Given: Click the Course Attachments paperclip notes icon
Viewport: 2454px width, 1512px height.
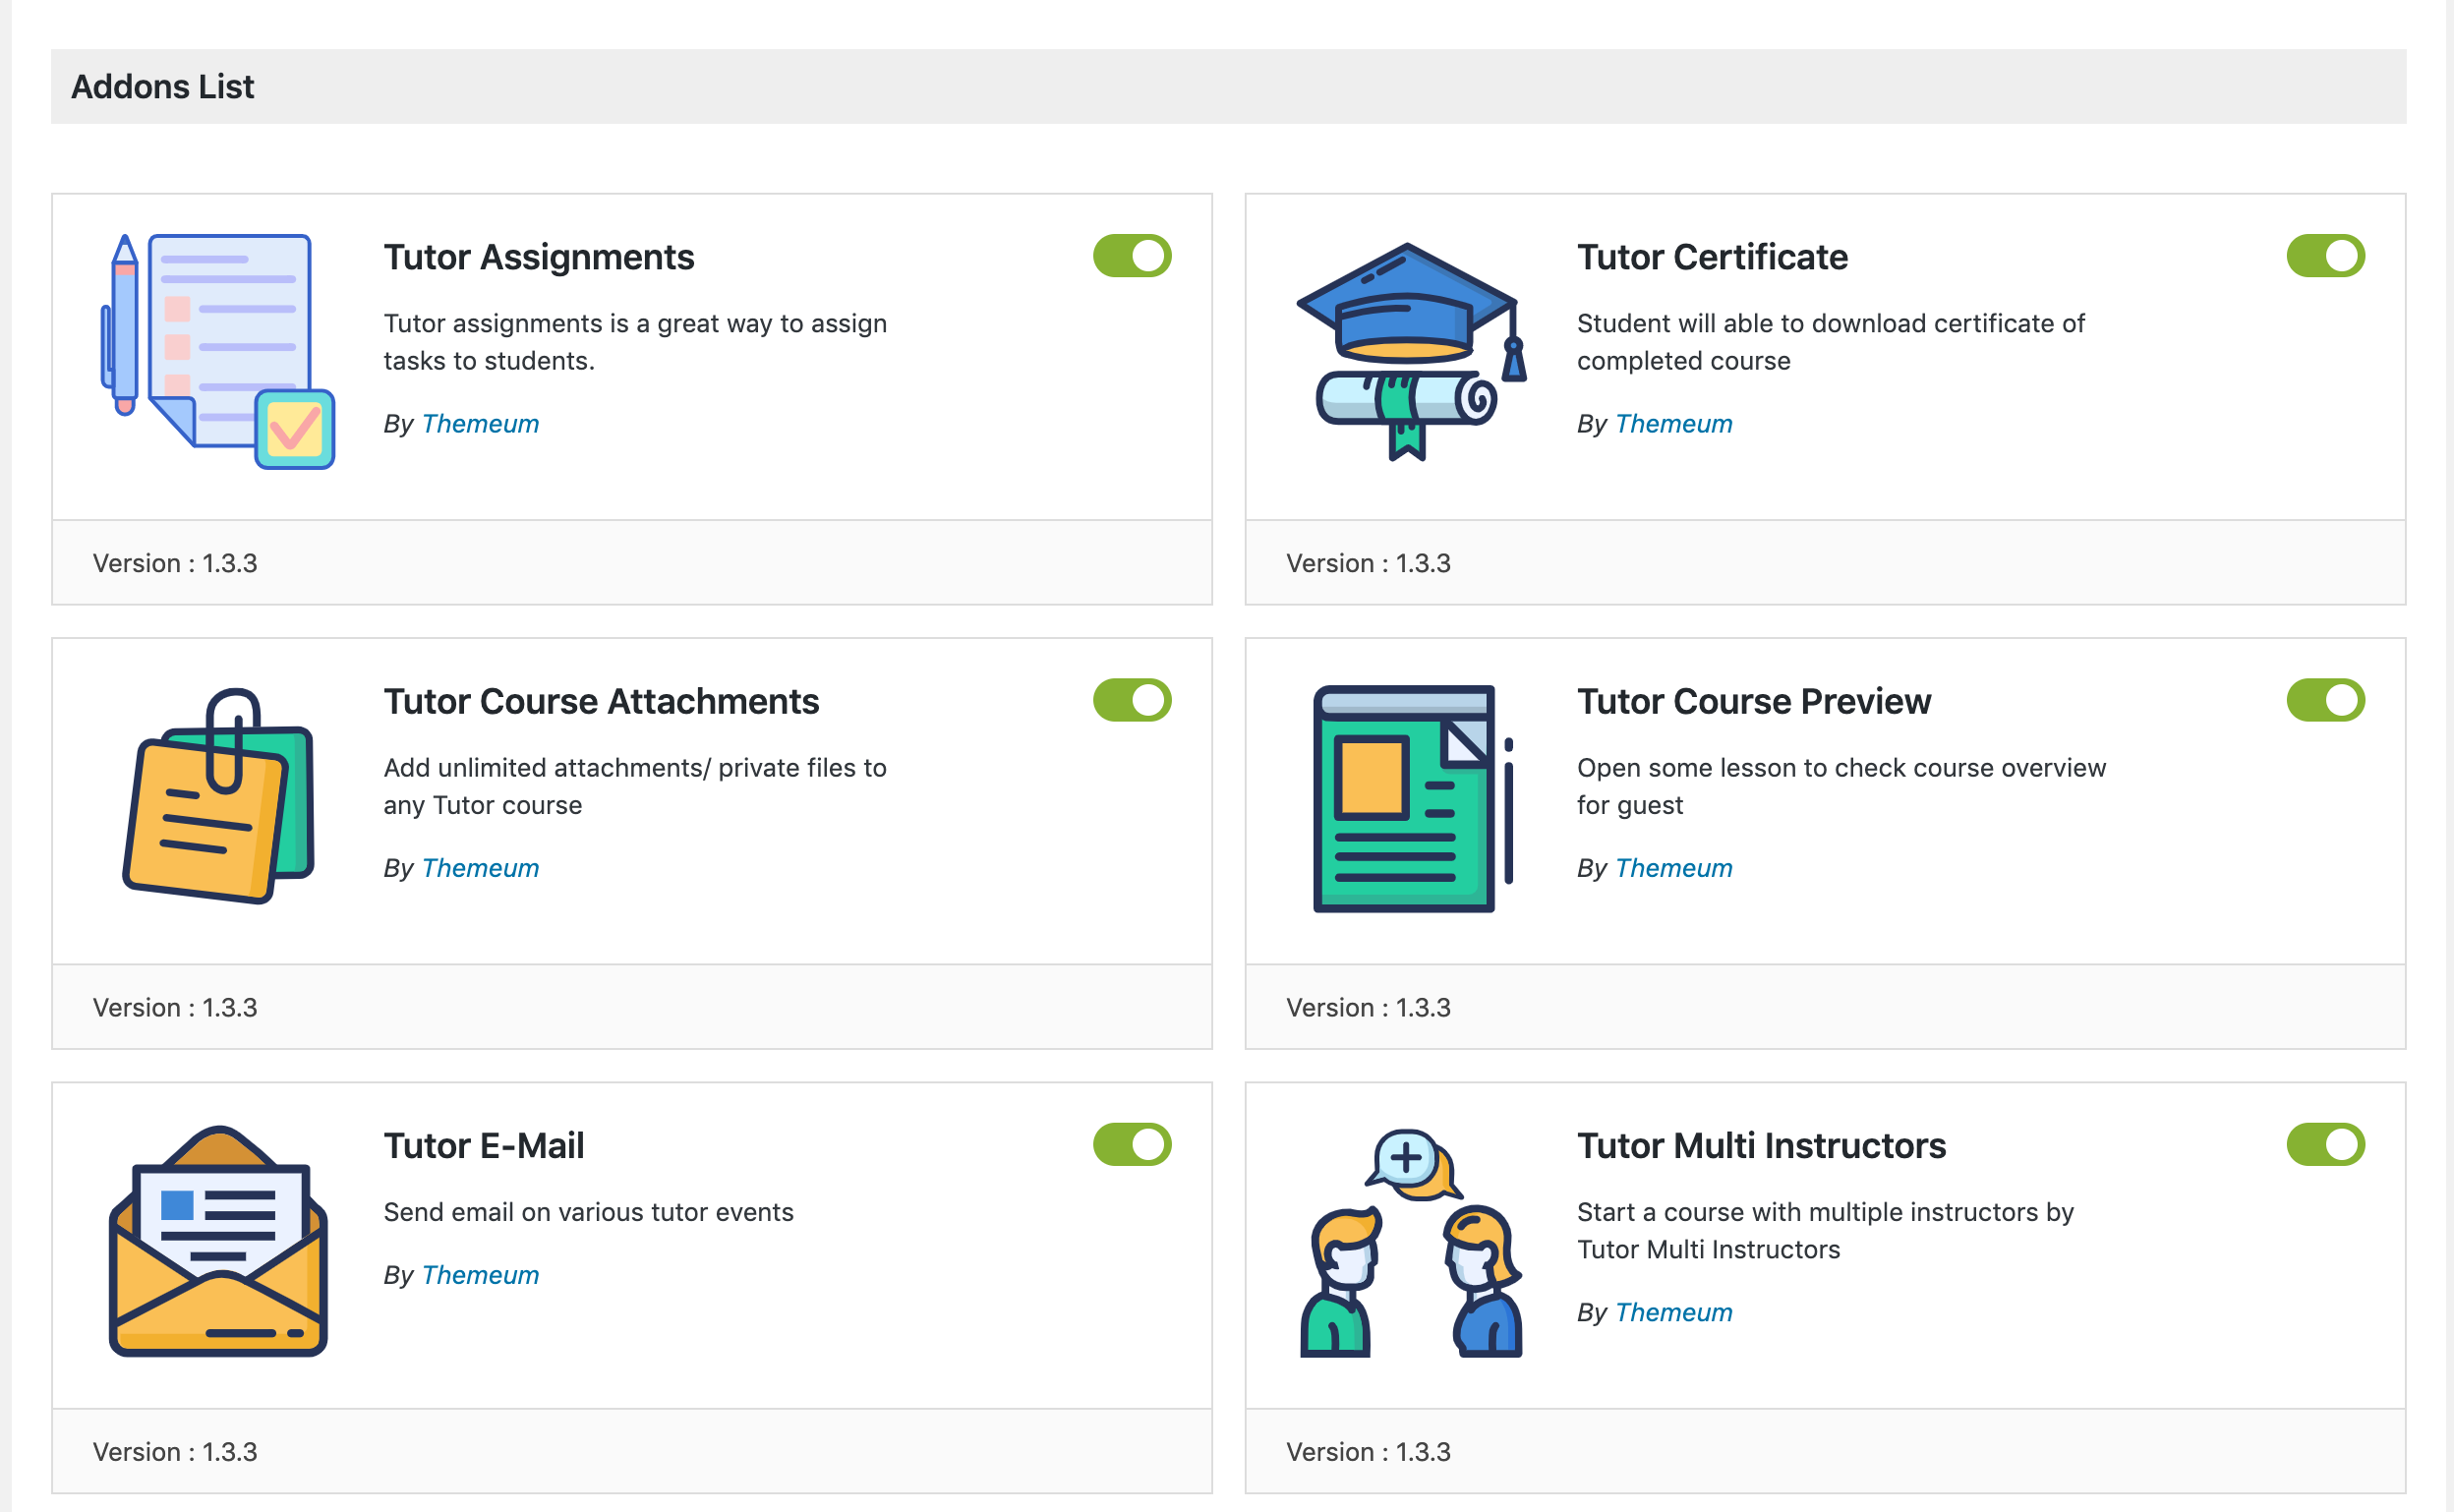Looking at the screenshot, I should coord(218,796).
